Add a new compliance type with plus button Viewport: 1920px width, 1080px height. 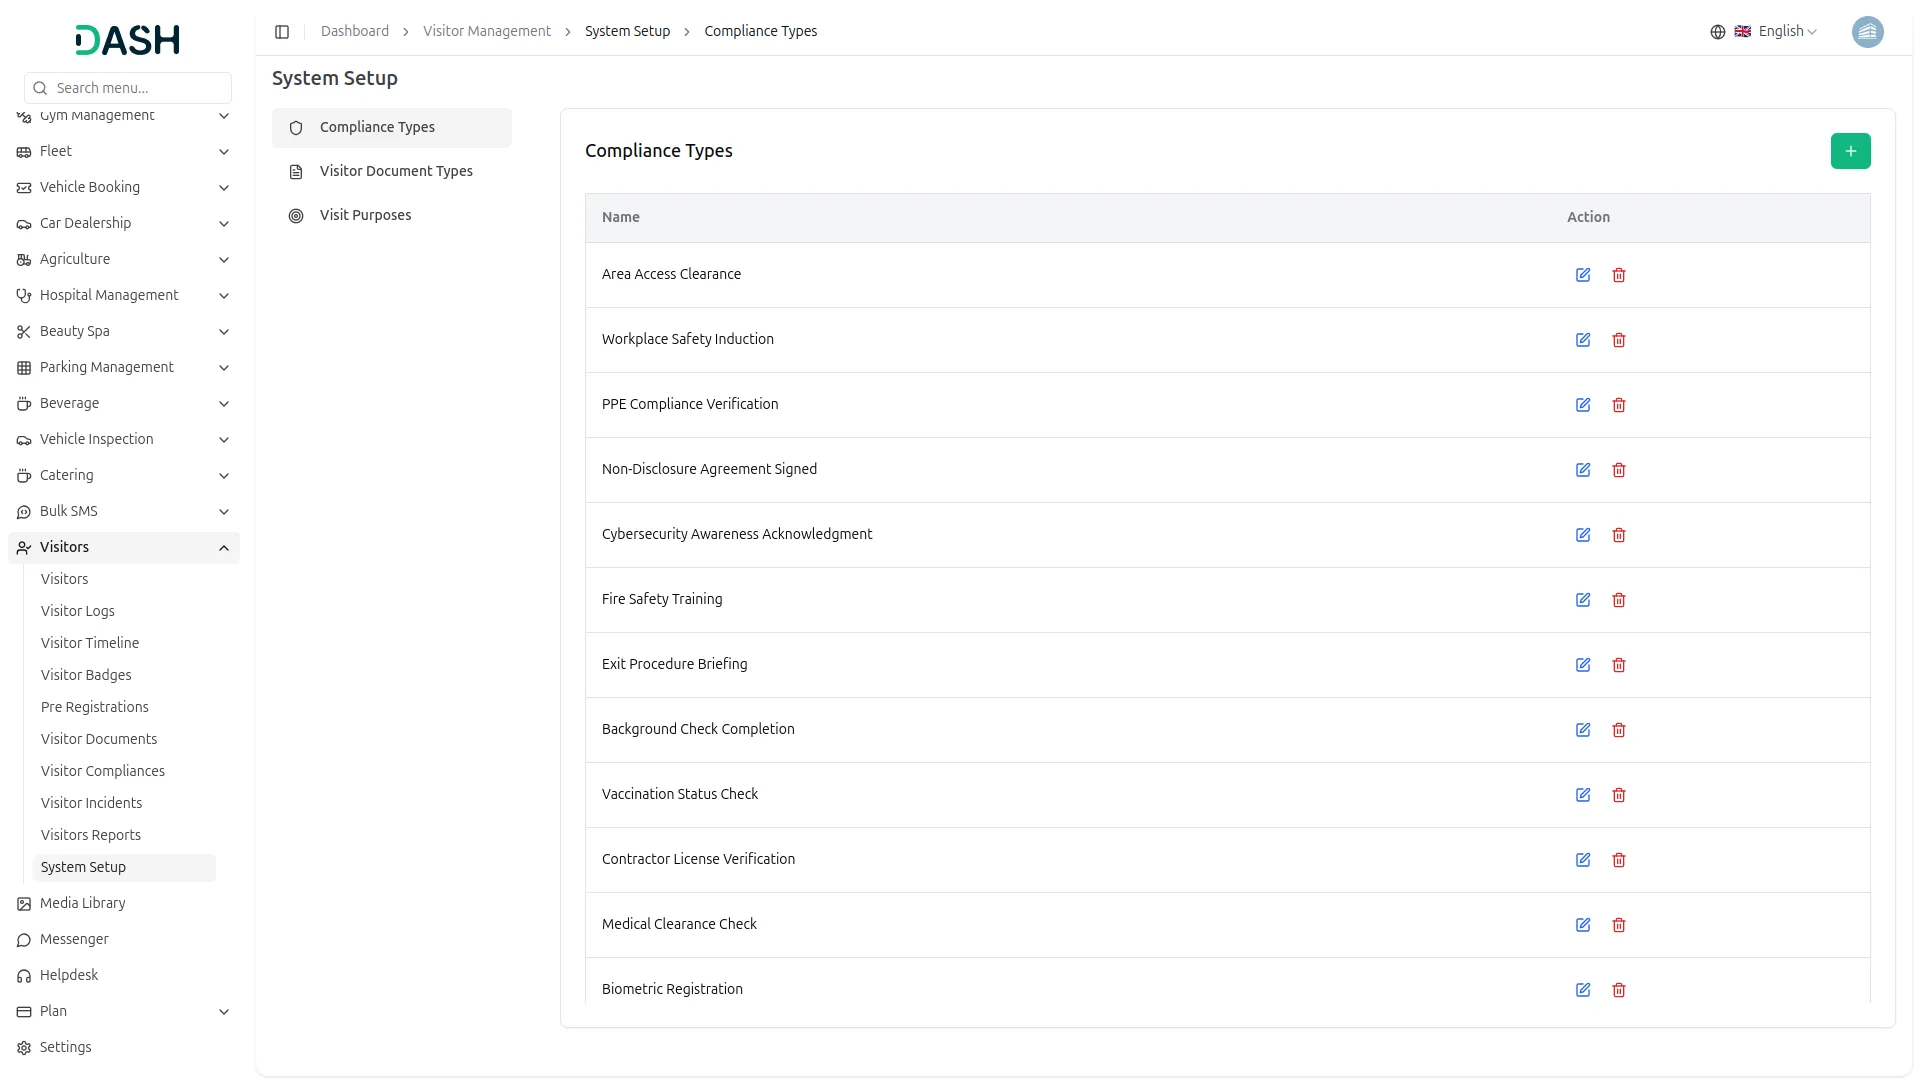(1850, 151)
